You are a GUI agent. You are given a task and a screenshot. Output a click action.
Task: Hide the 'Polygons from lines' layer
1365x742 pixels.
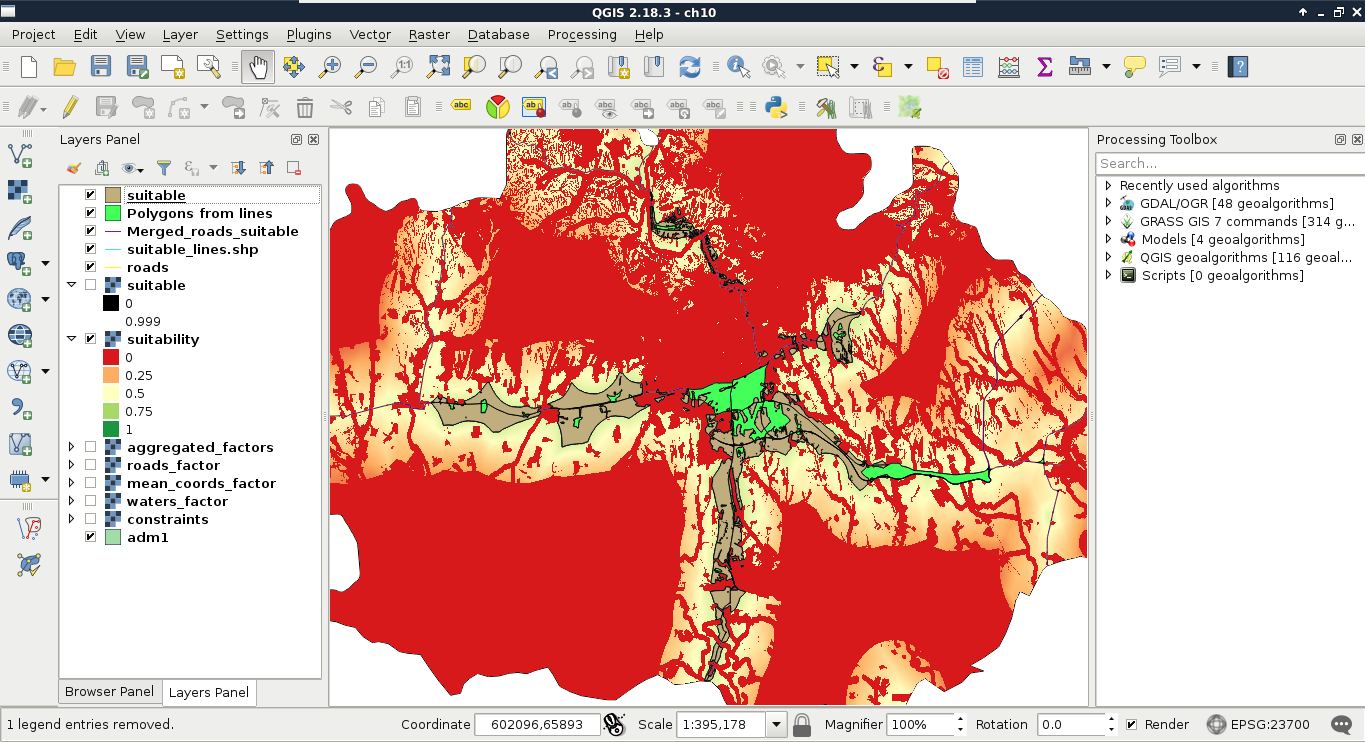(x=91, y=213)
